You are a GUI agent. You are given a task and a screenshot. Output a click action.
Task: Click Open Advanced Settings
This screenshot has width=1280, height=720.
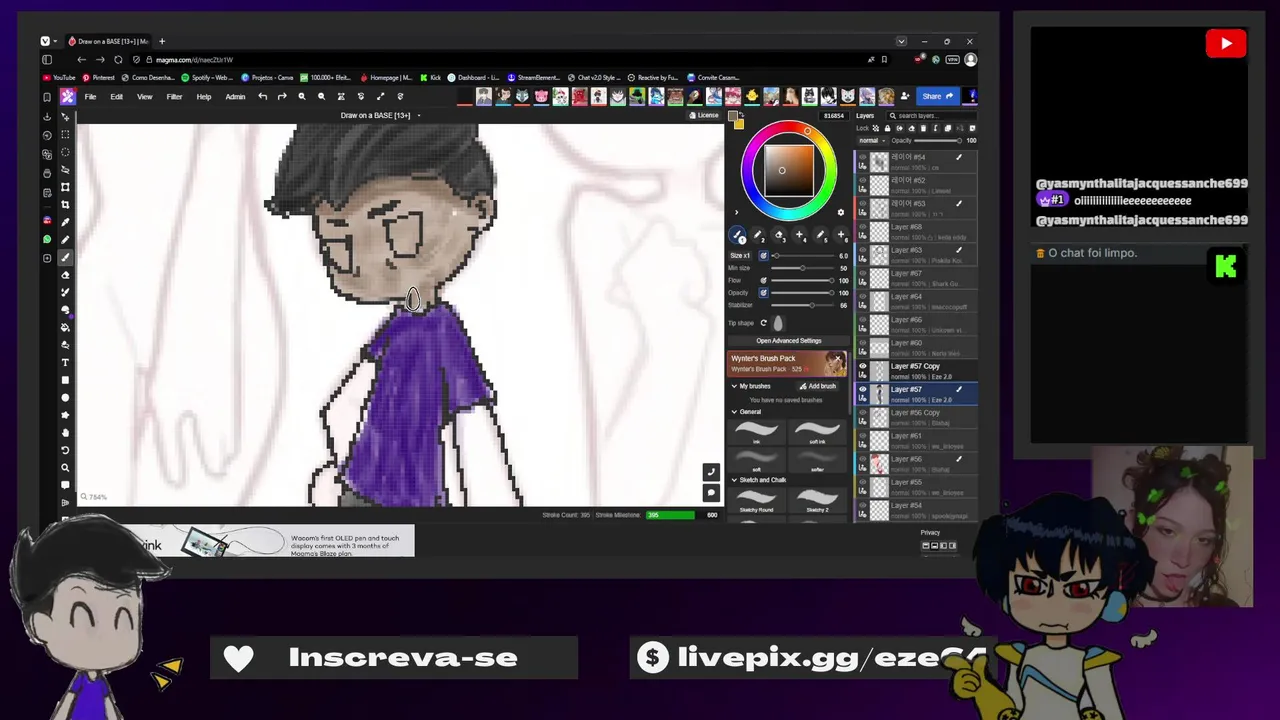pyautogui.click(x=789, y=341)
